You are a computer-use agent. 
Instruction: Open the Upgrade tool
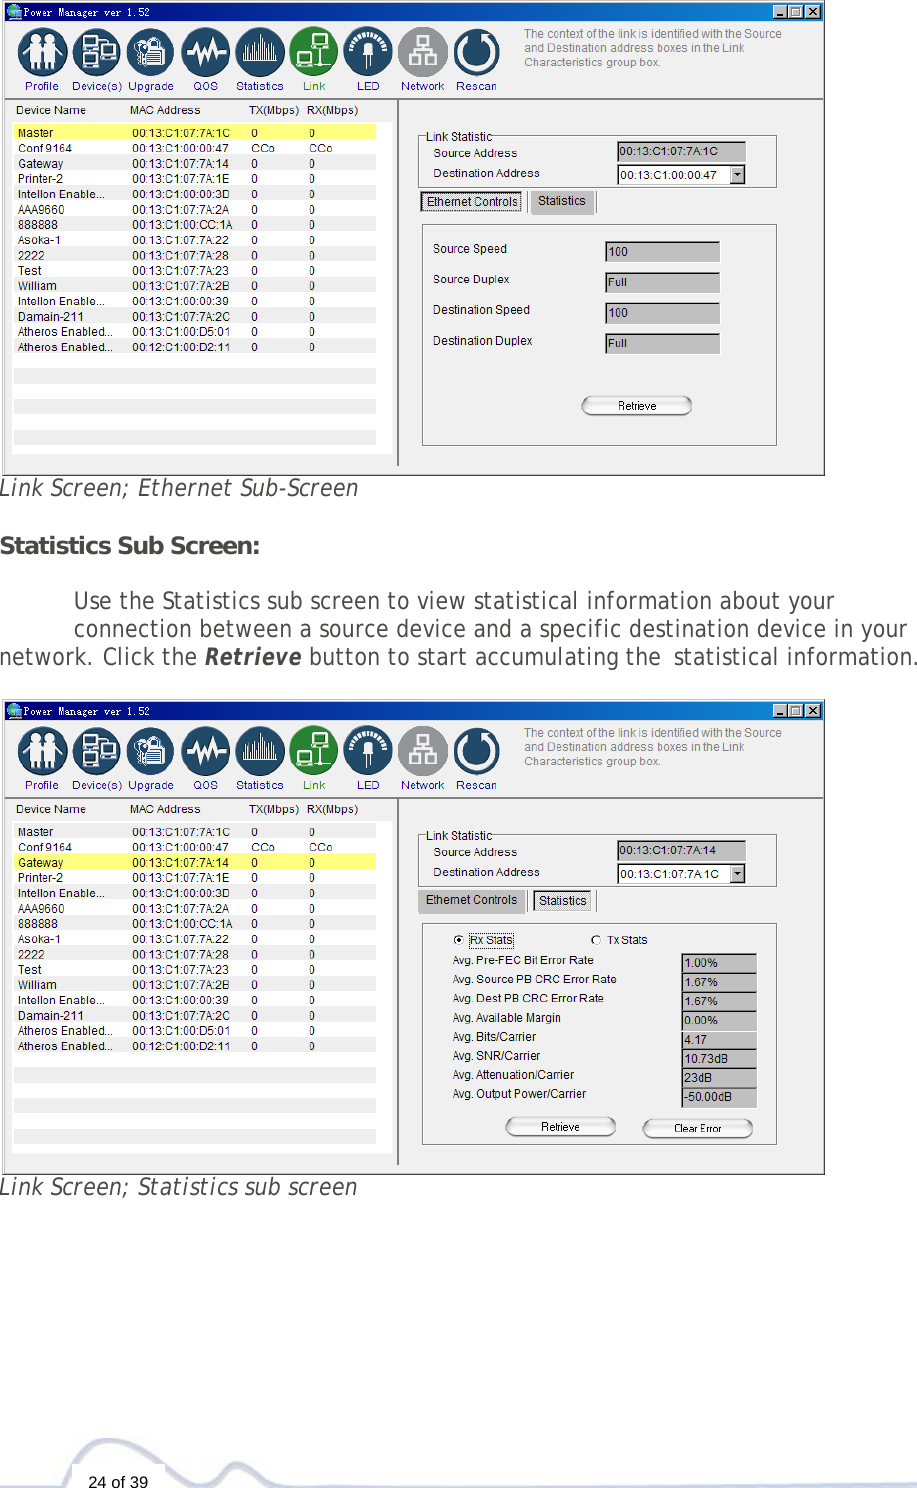150,52
